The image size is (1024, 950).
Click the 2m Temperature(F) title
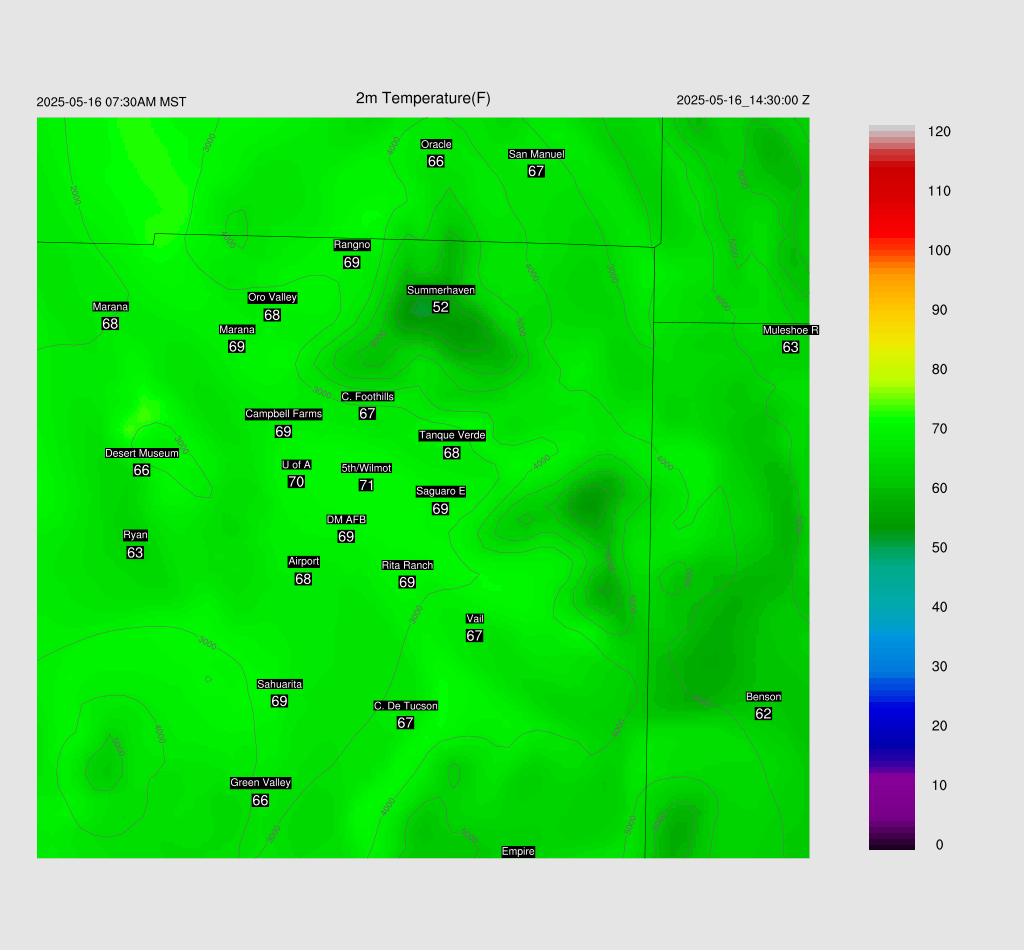pyautogui.click(x=423, y=98)
